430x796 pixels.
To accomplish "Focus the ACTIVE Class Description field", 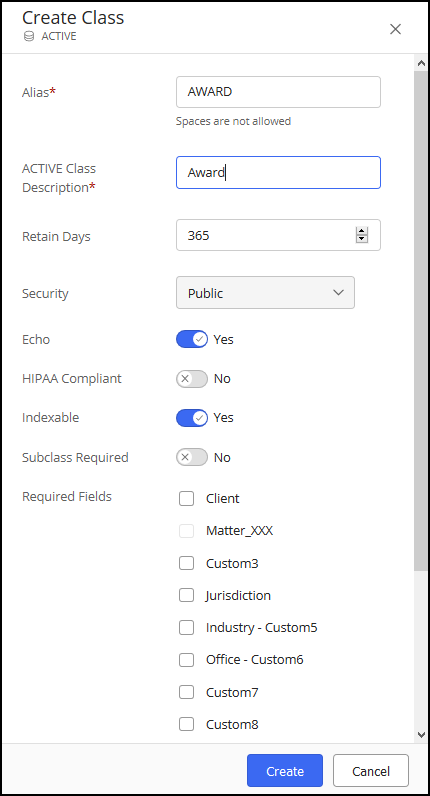I will tap(278, 173).
